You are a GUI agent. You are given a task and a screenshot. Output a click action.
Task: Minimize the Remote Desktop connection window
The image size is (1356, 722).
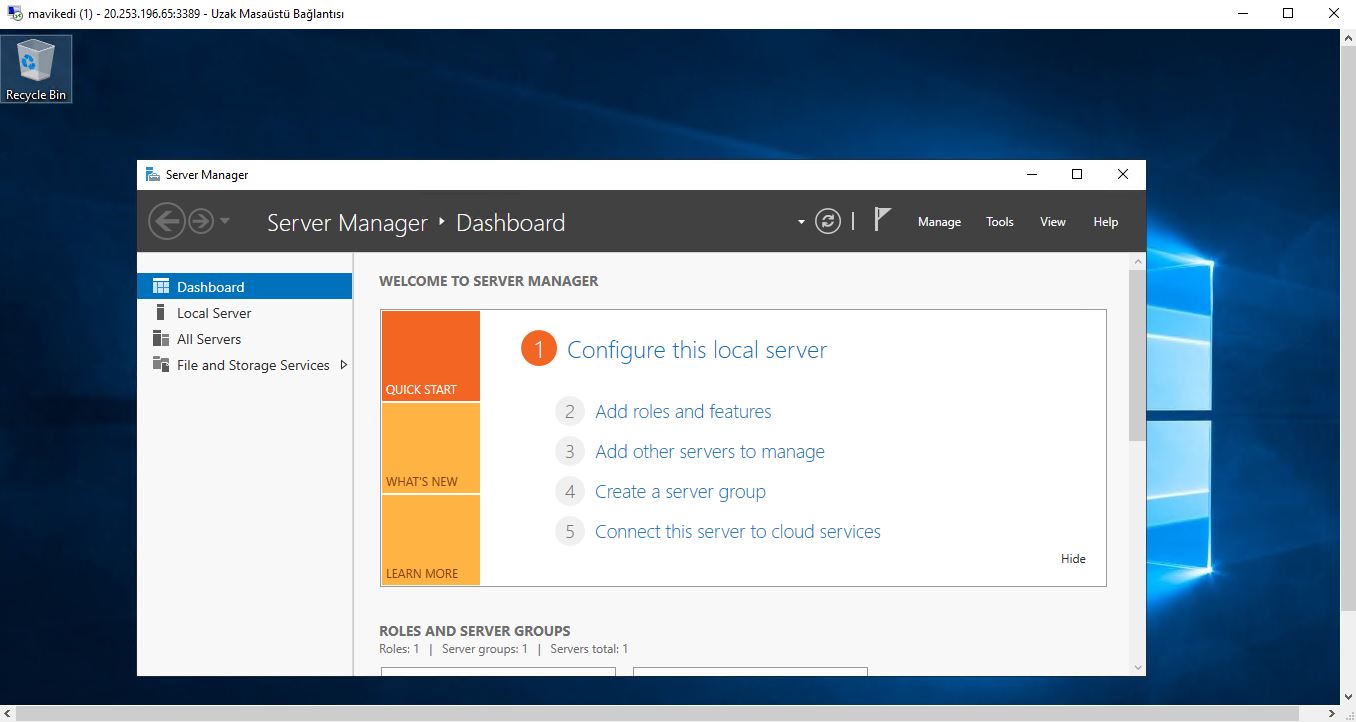point(1243,14)
